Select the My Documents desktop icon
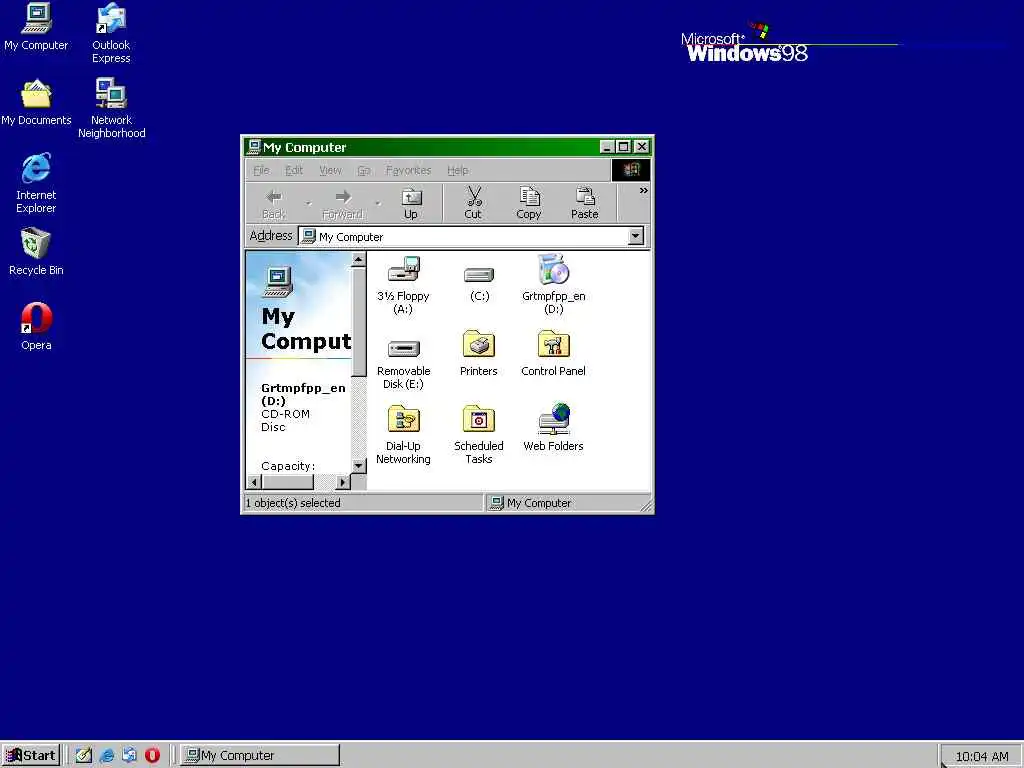The width and height of the screenshot is (1024, 768). 36,103
